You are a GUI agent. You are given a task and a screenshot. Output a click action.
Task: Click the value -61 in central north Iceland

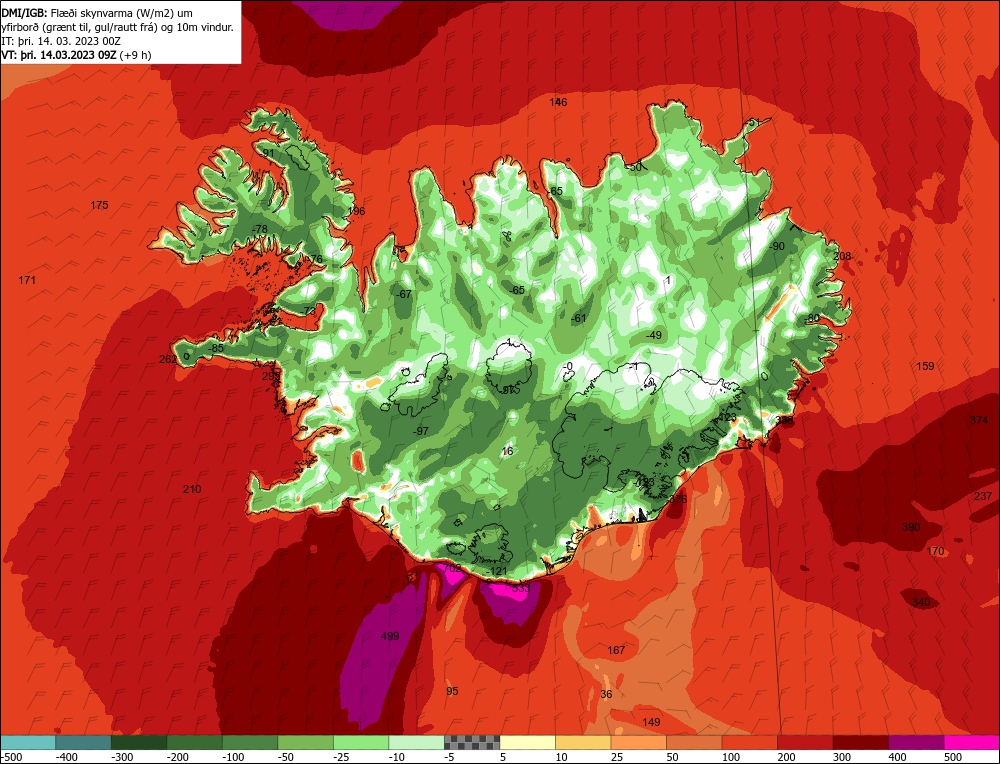[578, 318]
